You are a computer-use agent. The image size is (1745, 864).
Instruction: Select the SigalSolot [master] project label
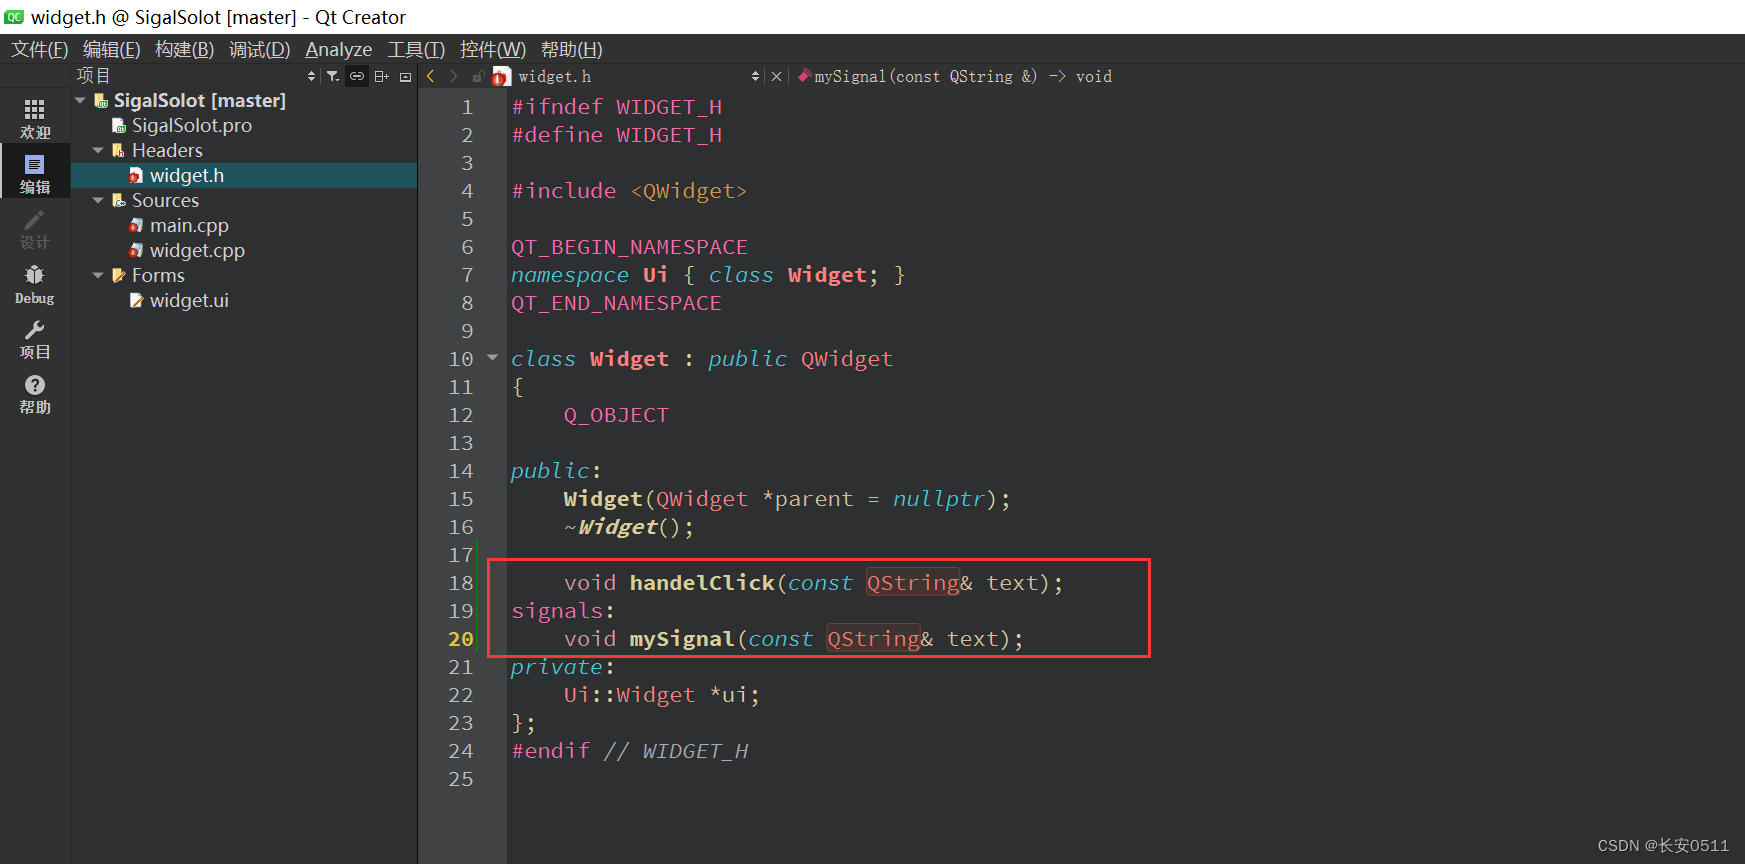coord(200,100)
